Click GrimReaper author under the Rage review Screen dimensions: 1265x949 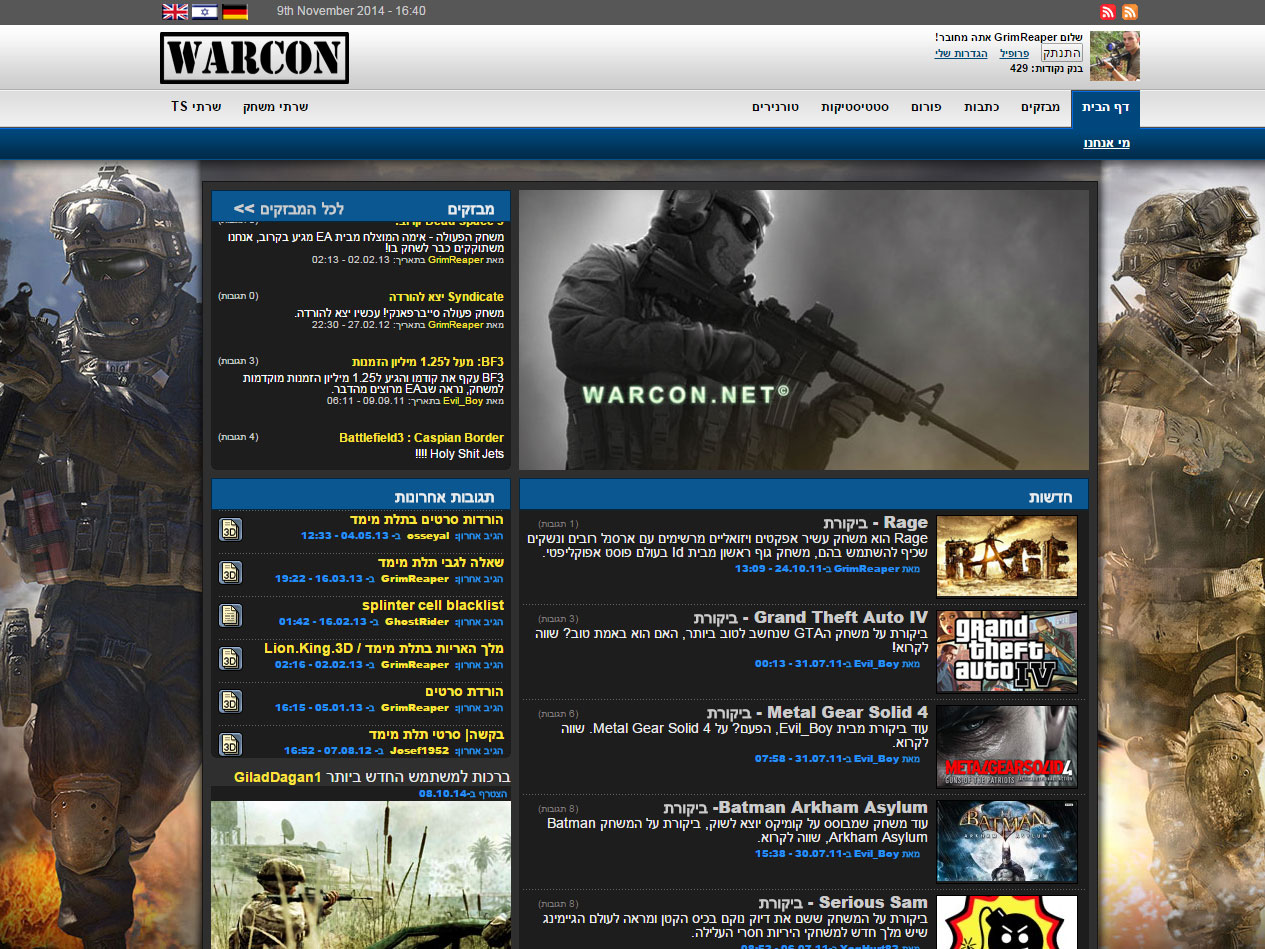coord(866,569)
